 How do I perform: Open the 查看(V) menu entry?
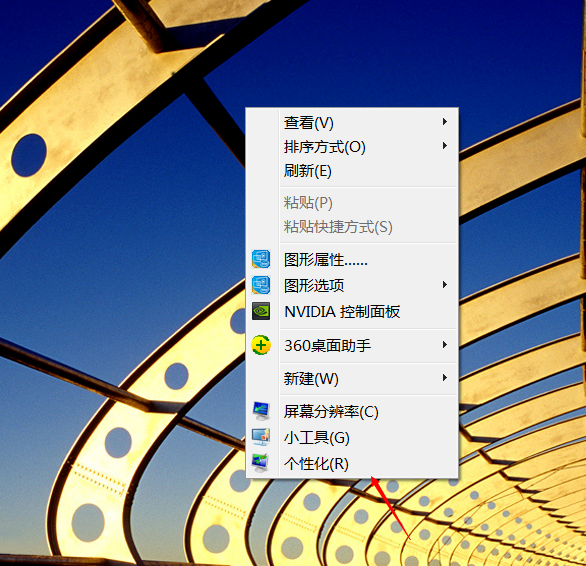click(x=351, y=122)
